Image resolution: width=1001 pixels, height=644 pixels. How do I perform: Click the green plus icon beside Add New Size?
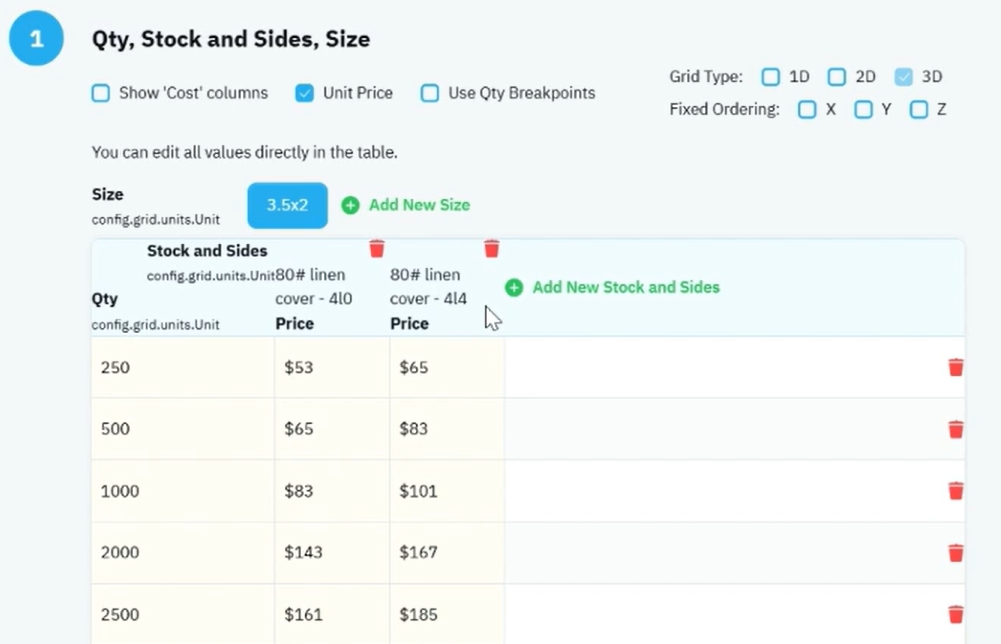pyautogui.click(x=350, y=205)
